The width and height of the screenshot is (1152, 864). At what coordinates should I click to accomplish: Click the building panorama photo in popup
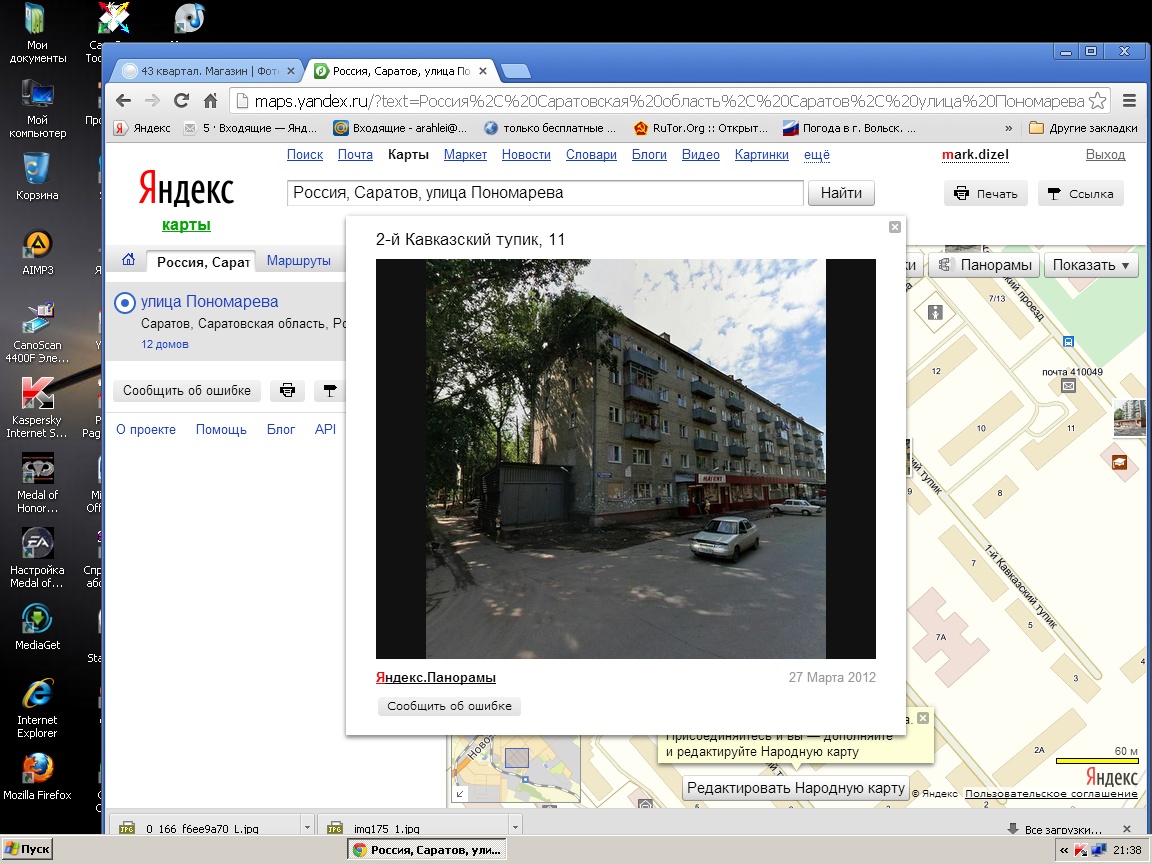point(626,458)
